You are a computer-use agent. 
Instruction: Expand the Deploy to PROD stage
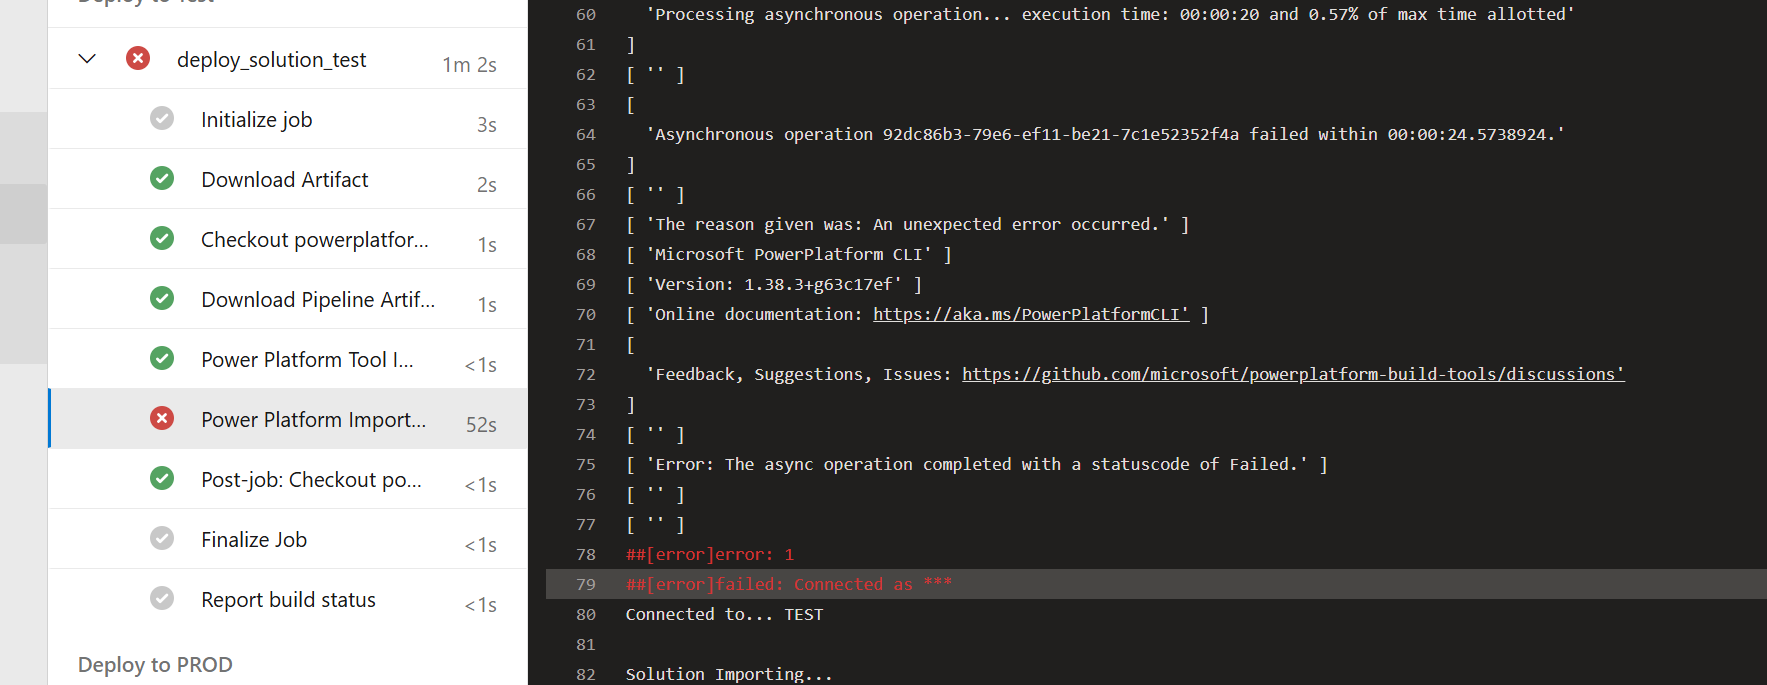pos(155,664)
